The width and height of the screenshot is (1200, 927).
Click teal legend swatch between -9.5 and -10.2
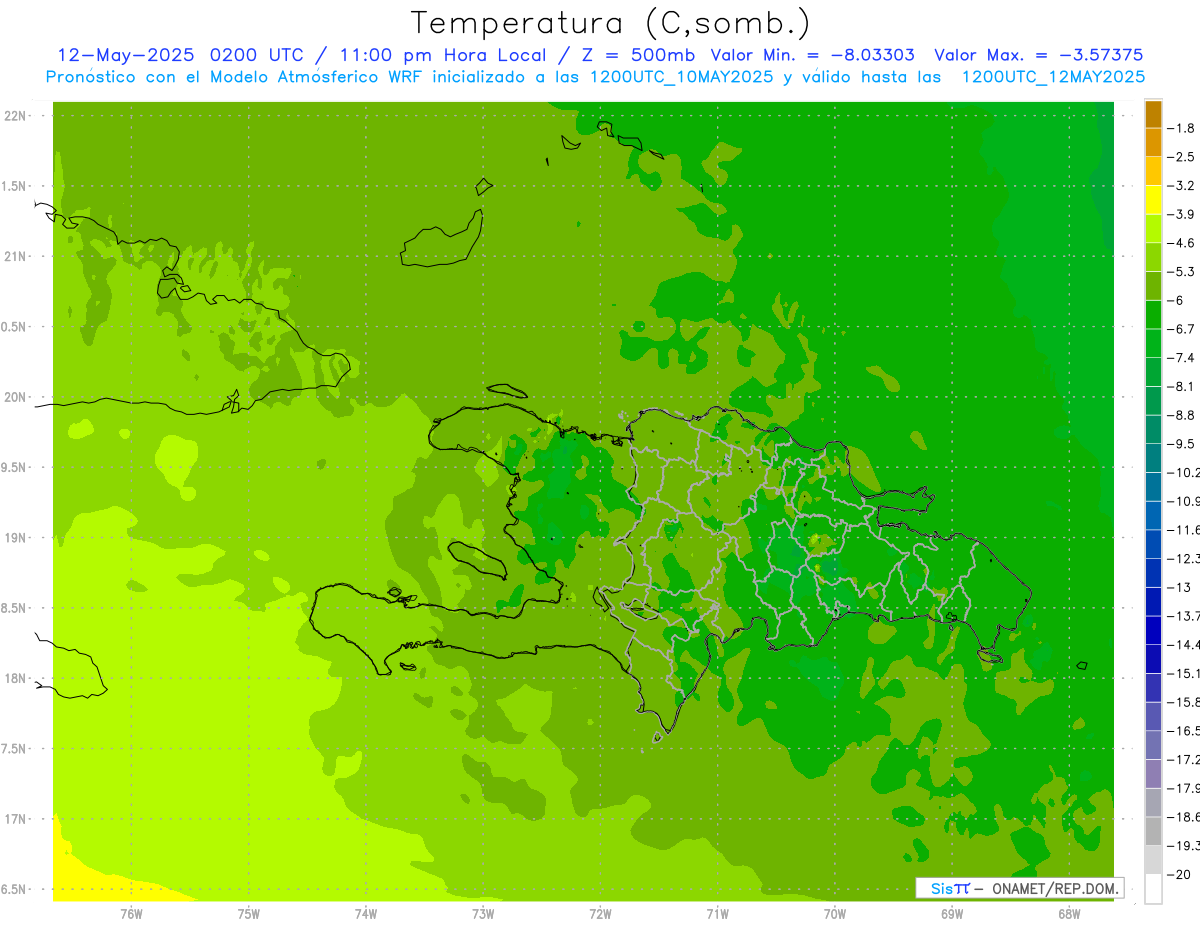click(1153, 458)
